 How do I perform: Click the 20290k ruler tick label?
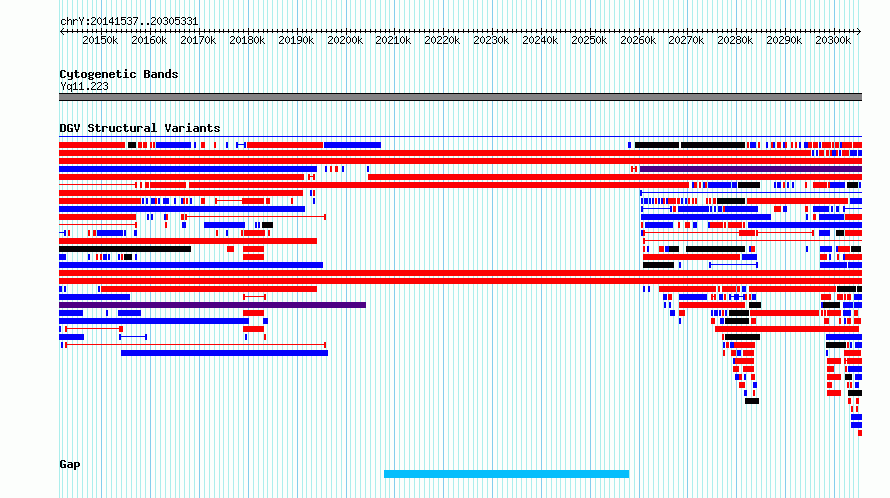click(784, 40)
